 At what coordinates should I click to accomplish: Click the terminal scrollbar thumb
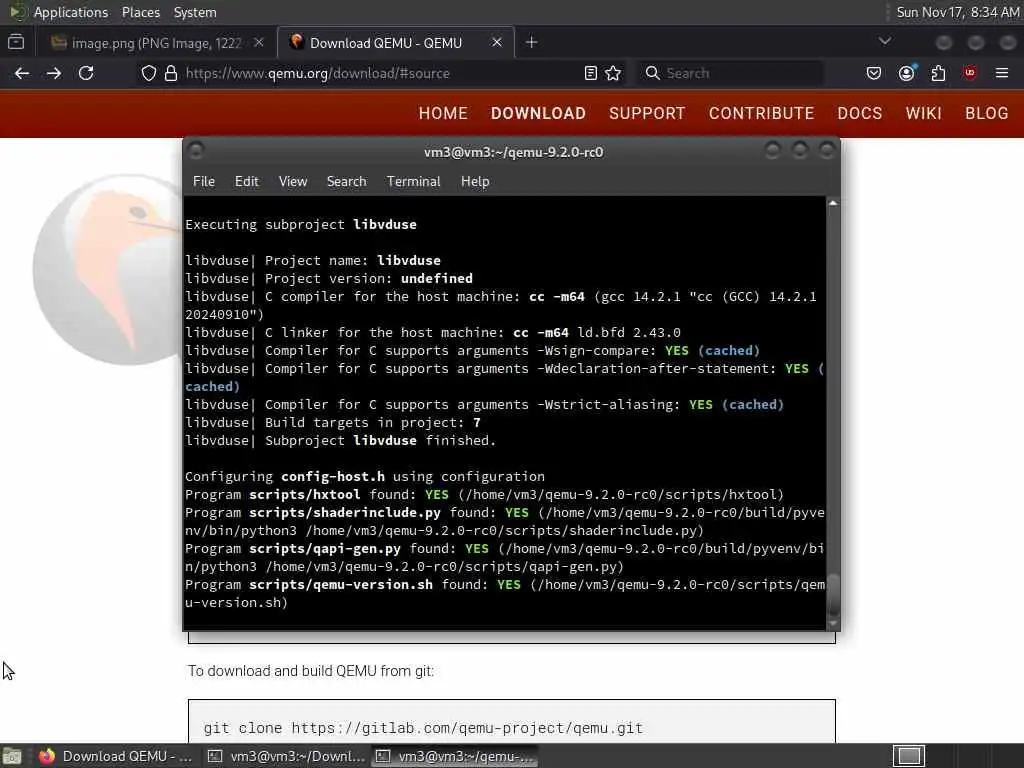pyautogui.click(x=833, y=594)
